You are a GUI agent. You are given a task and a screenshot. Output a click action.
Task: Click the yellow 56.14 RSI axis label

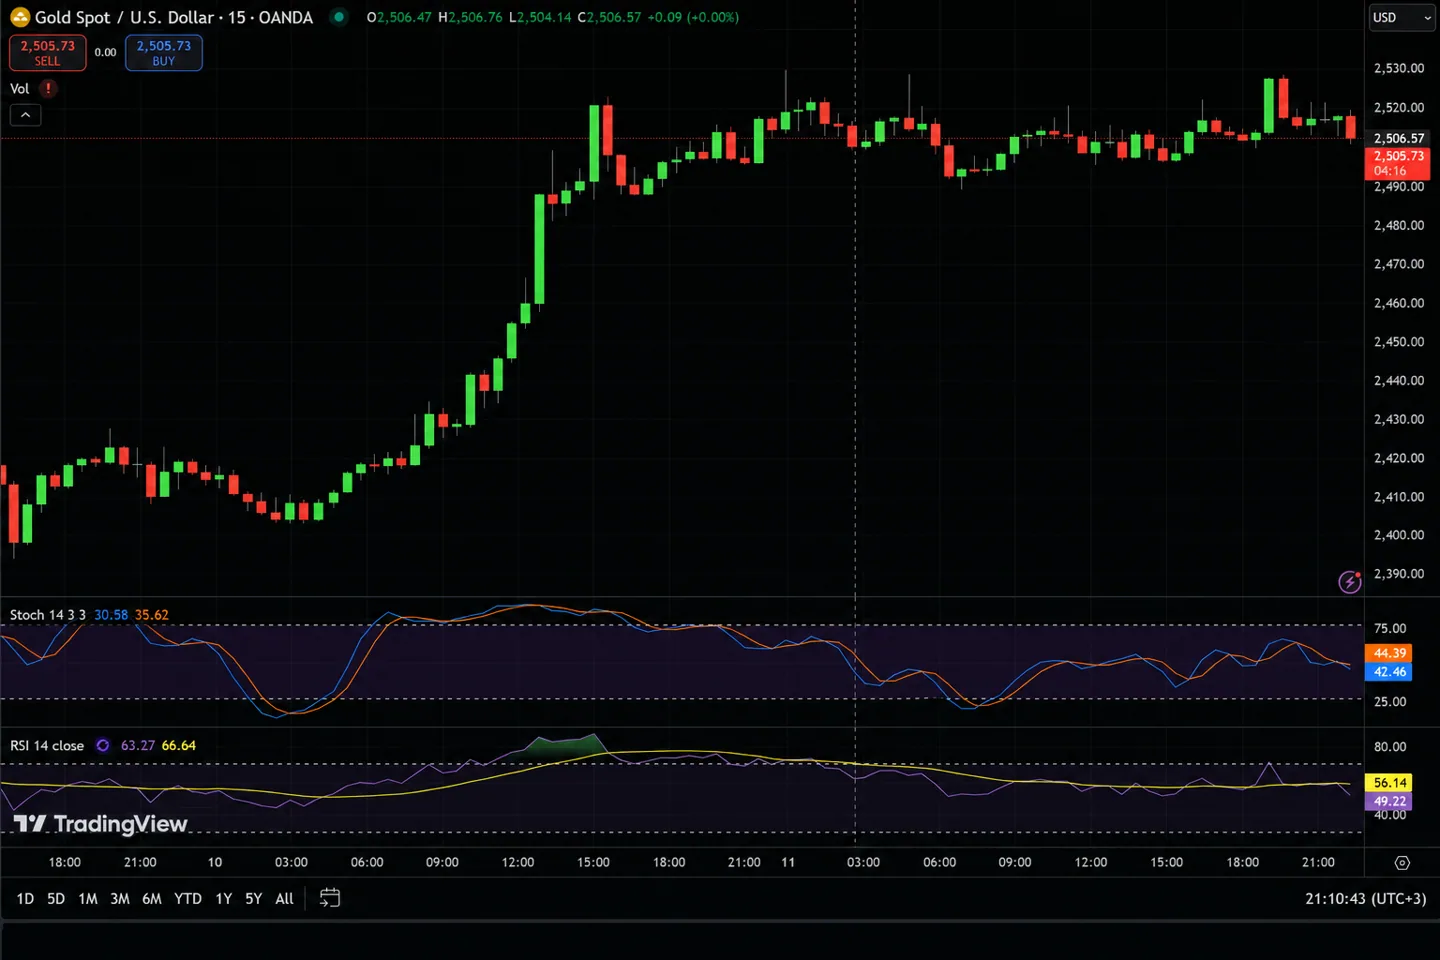(x=1389, y=783)
